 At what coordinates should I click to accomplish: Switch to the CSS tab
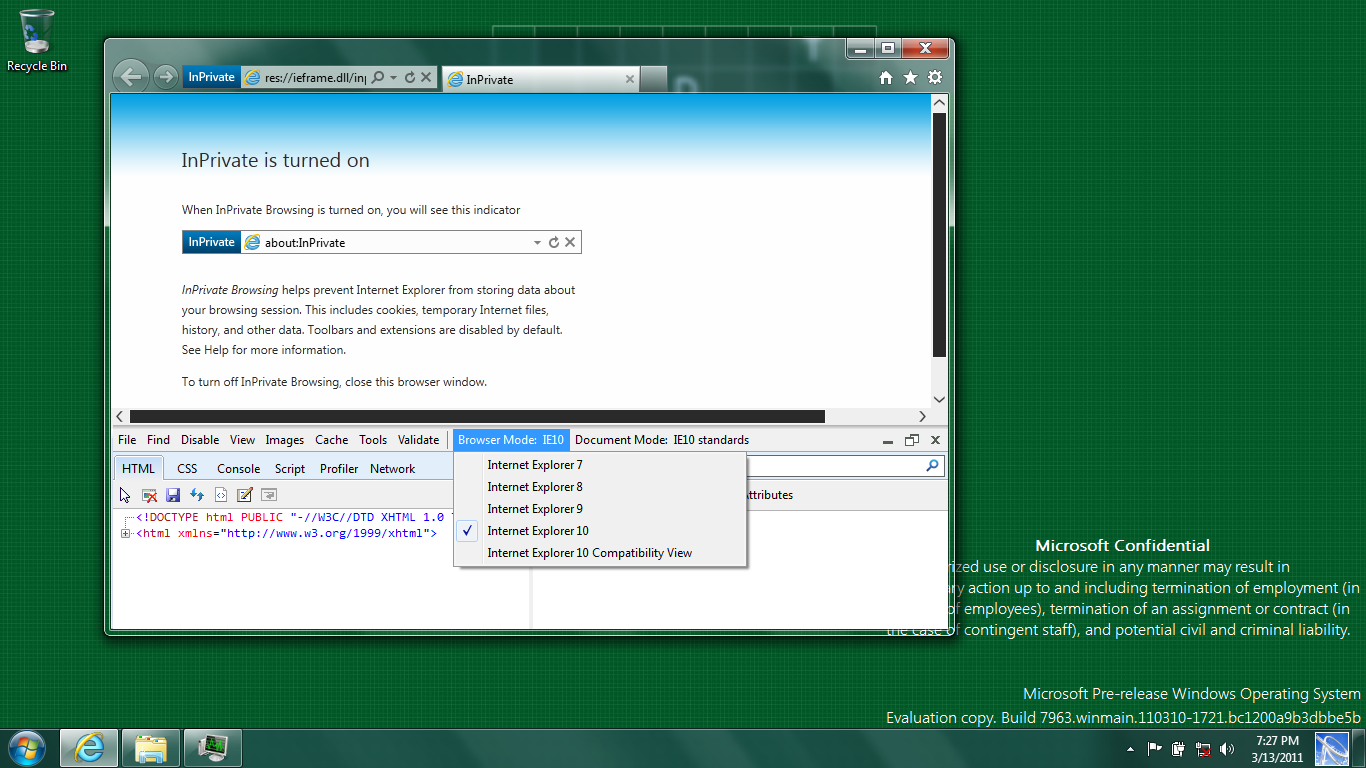coord(187,468)
